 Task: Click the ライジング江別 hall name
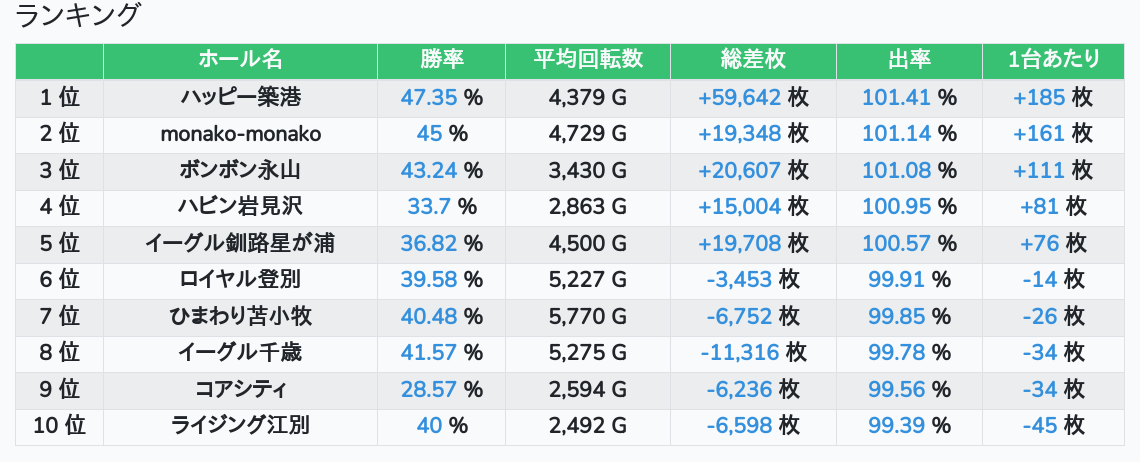click(240, 426)
